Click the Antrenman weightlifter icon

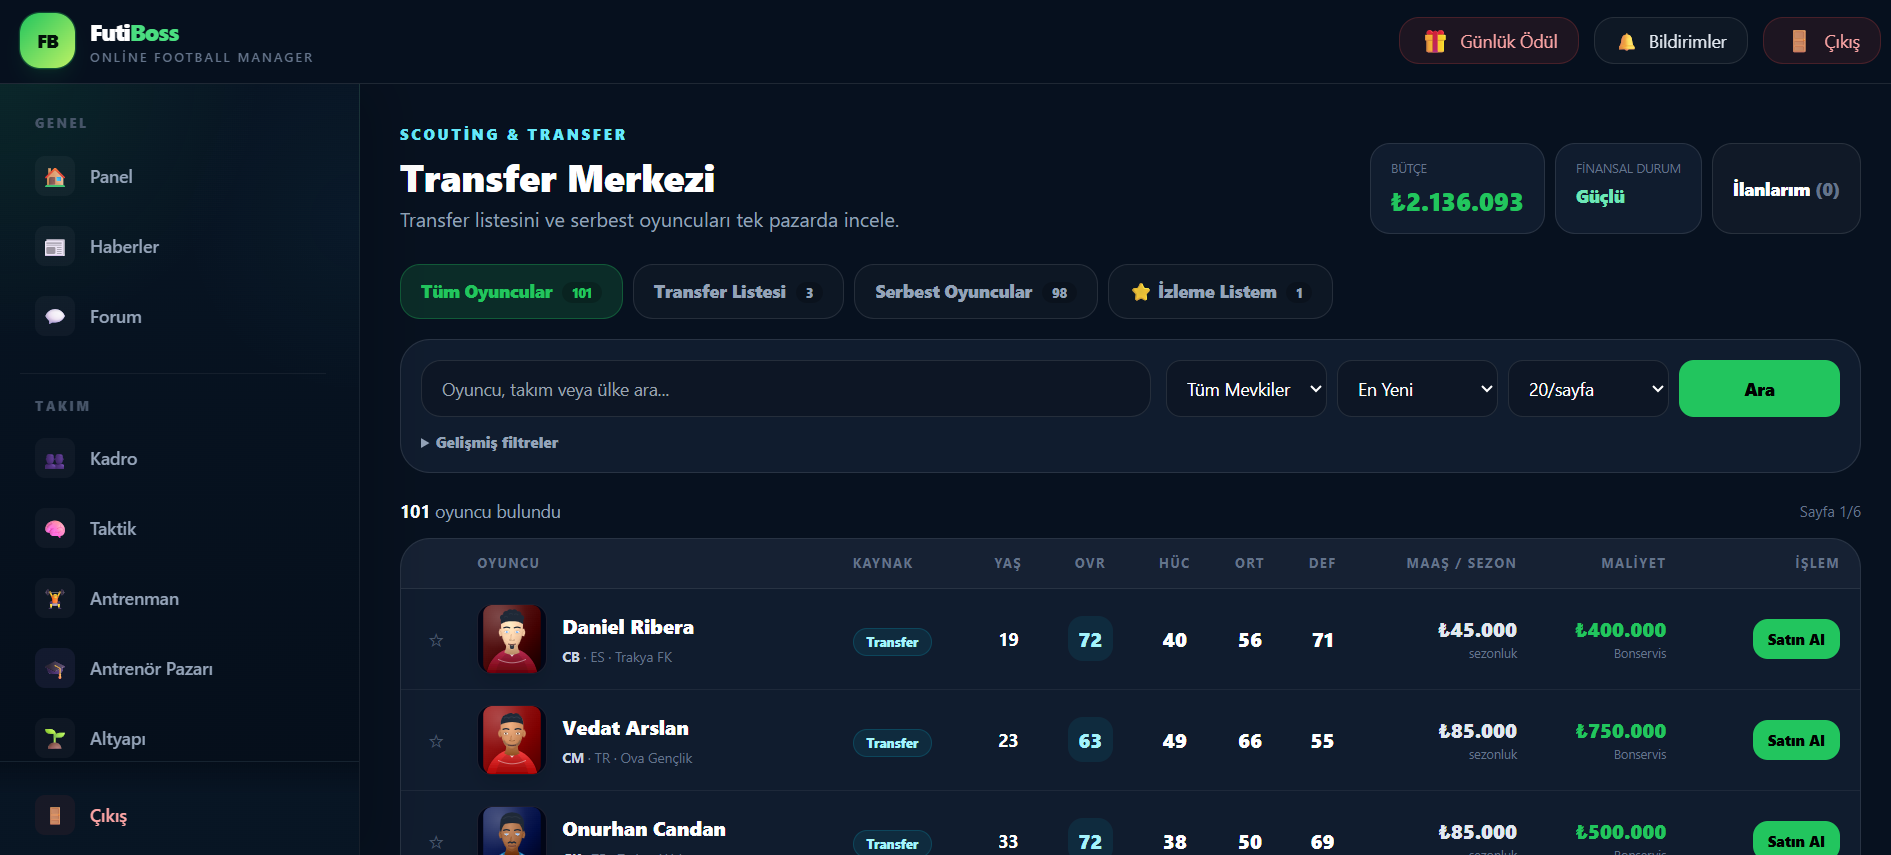[x=55, y=599]
